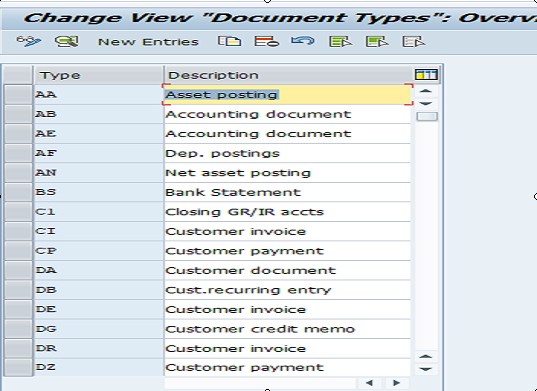Click the Copy As icon
537x391 pixels.
tap(229, 41)
